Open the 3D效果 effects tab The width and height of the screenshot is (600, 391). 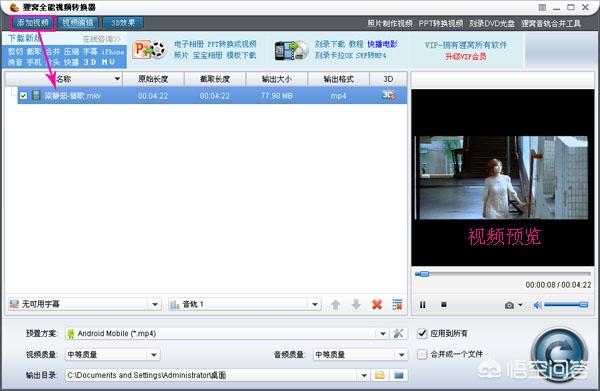coord(123,23)
